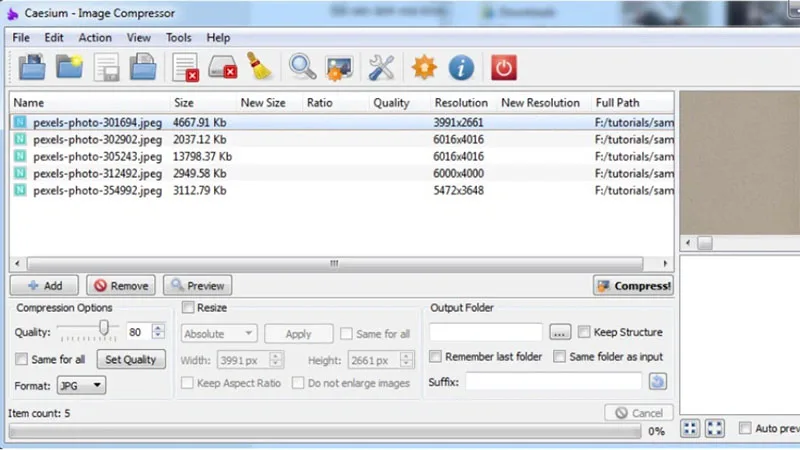
Task: Toggle Keep Aspect Ratio checkbox
Action: pos(187,383)
